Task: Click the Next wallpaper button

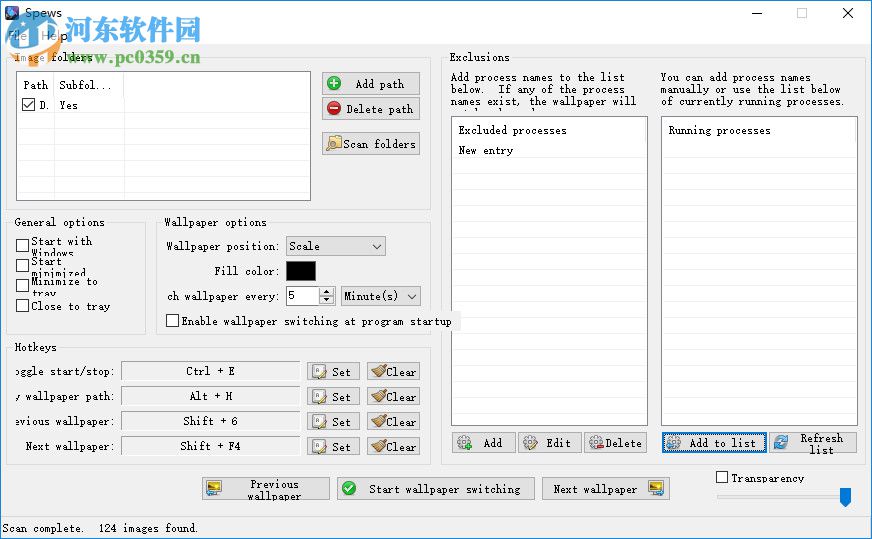Action: point(606,488)
